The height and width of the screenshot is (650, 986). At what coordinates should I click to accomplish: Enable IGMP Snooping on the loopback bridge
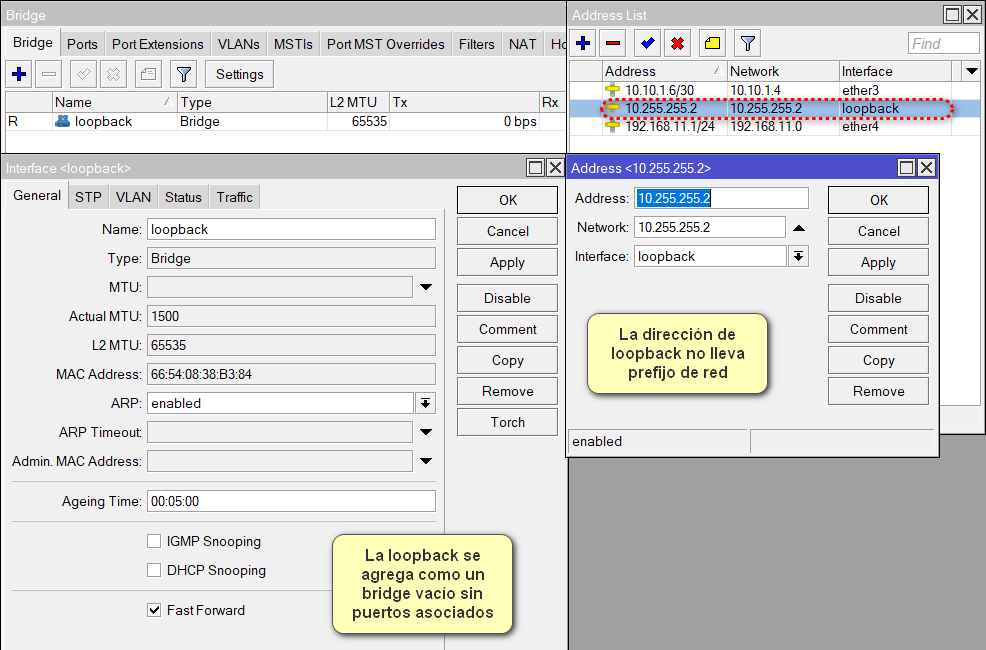tap(154, 541)
